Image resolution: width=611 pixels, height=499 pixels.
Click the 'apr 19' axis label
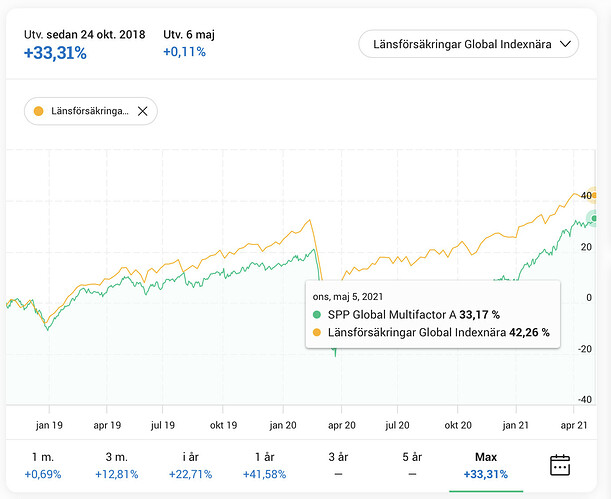107,425
